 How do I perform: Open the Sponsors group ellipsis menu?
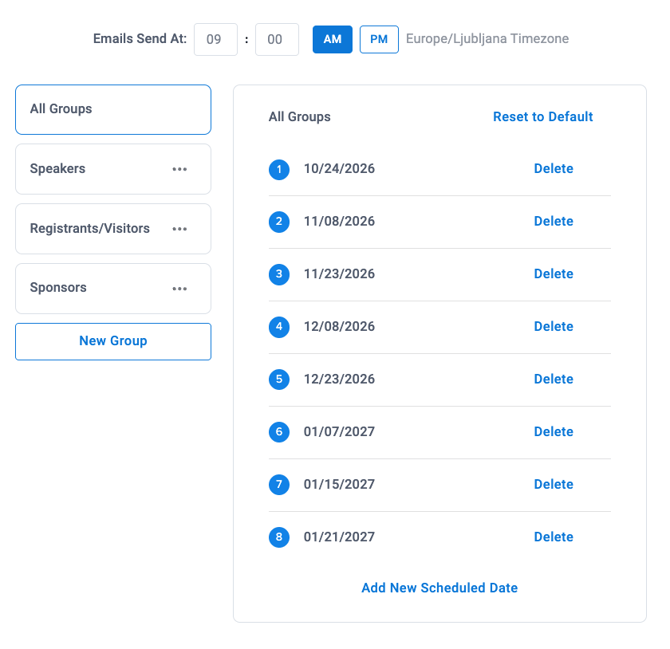point(179,289)
